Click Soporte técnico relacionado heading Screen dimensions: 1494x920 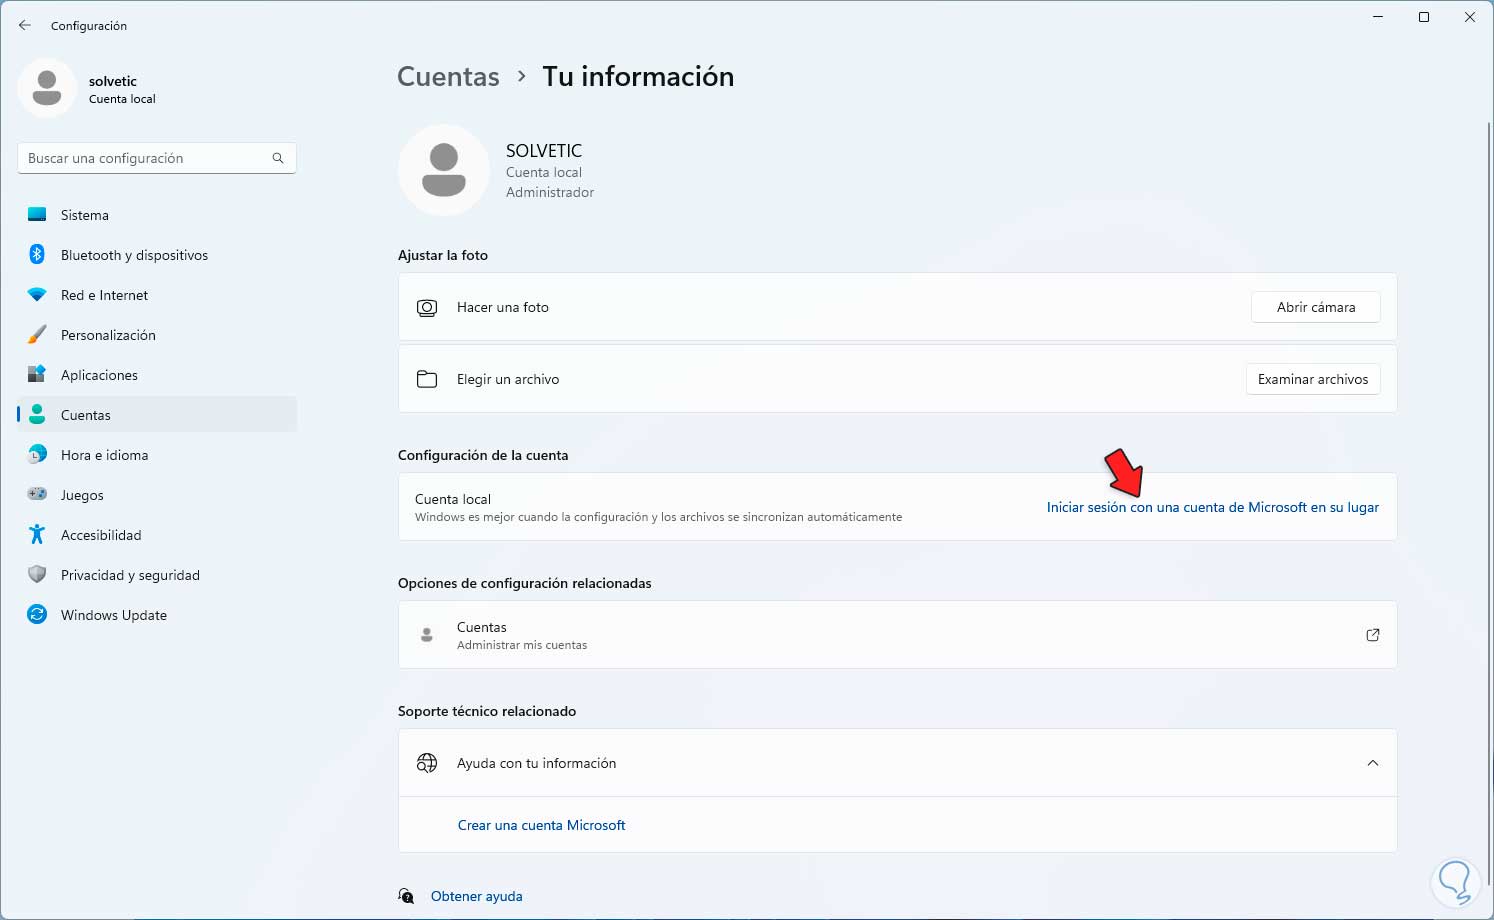tap(487, 711)
